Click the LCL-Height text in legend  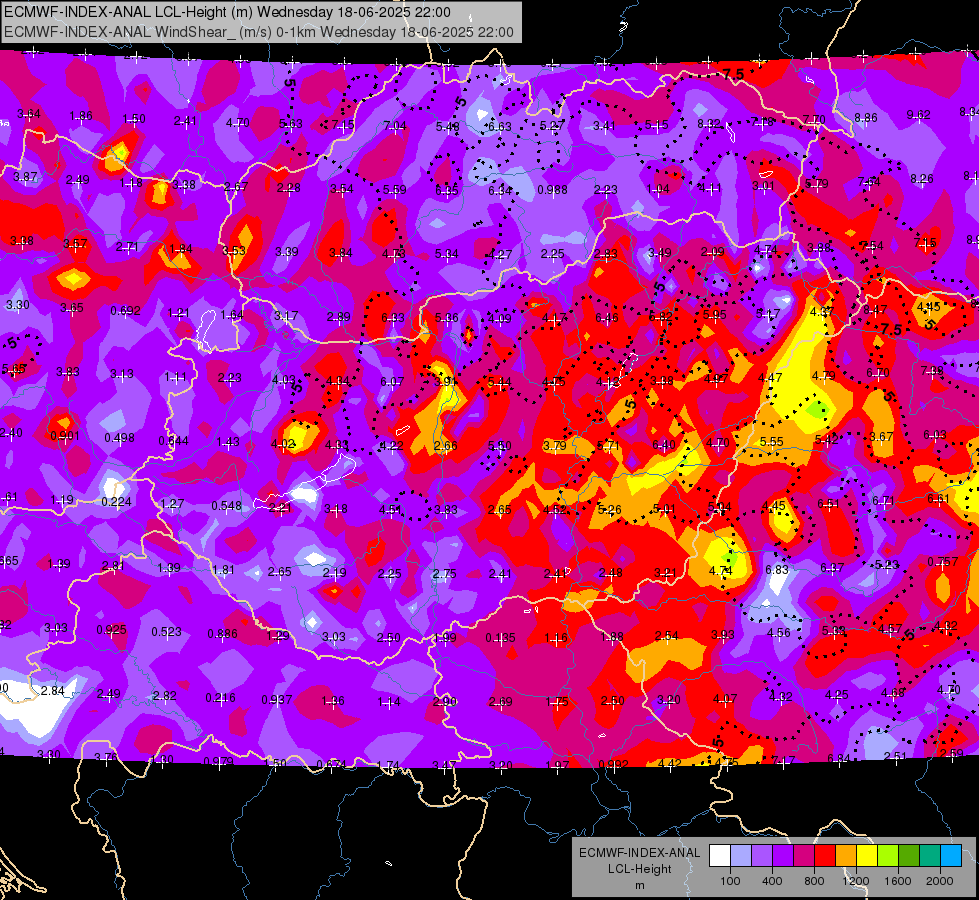pyautogui.click(x=639, y=869)
